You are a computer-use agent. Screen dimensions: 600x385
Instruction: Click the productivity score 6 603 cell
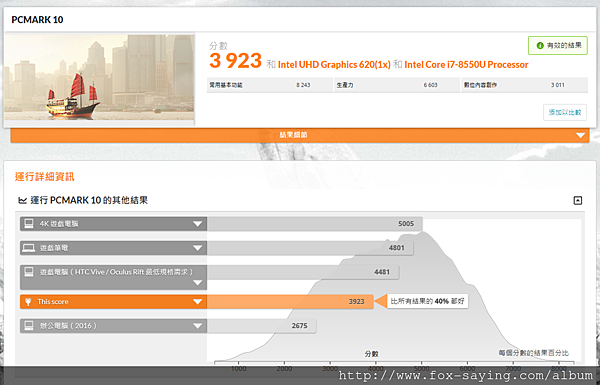(397, 85)
